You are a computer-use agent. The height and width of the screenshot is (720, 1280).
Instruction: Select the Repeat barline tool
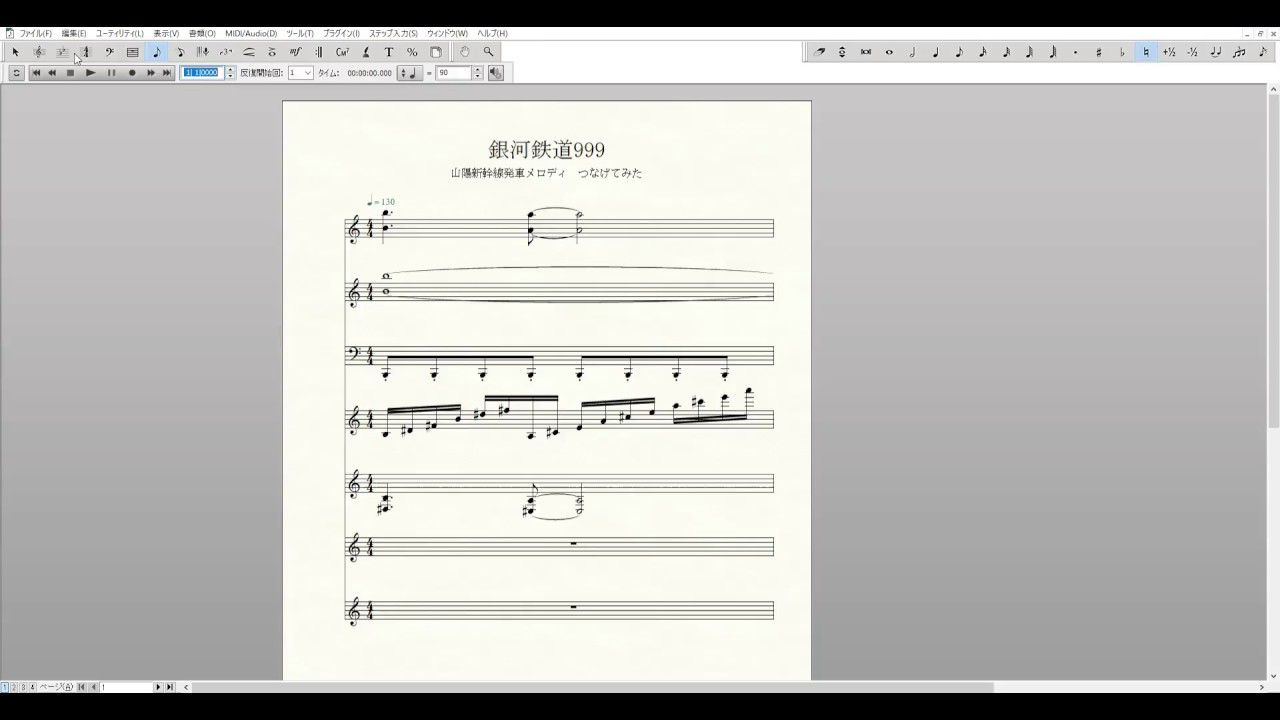point(319,52)
